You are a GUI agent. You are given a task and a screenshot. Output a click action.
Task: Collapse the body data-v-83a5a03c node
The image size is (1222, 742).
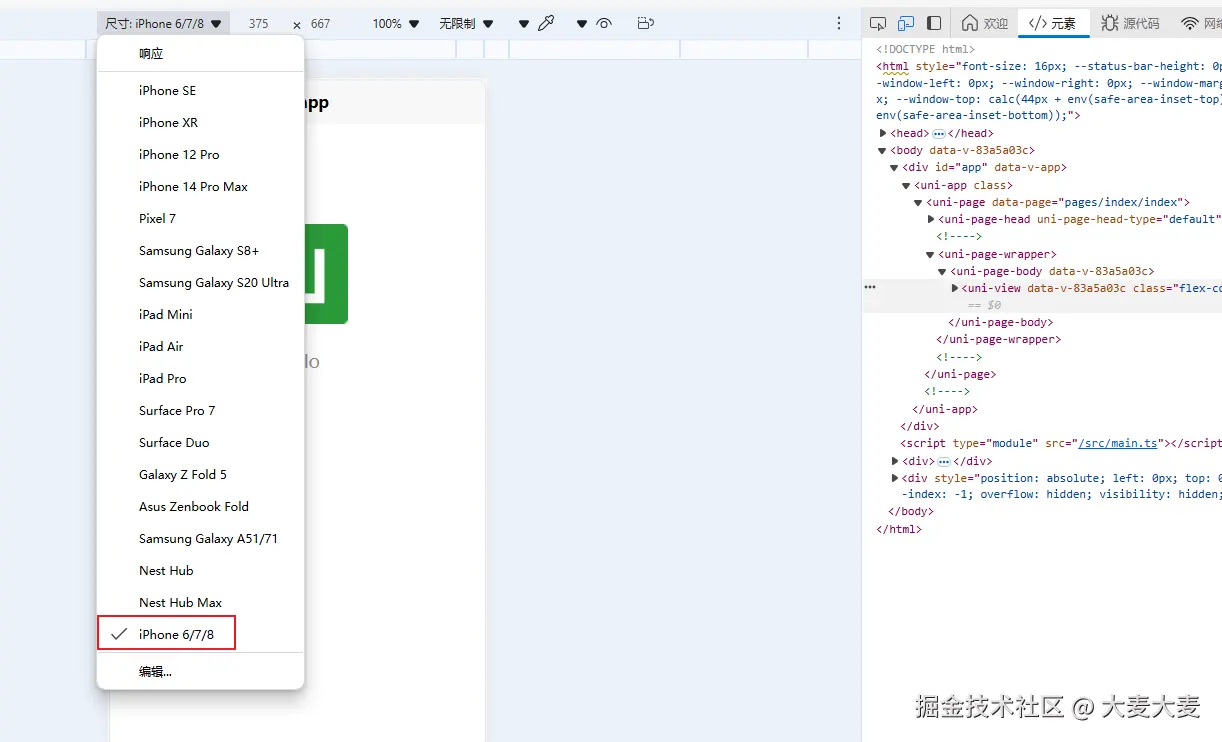tap(883, 150)
